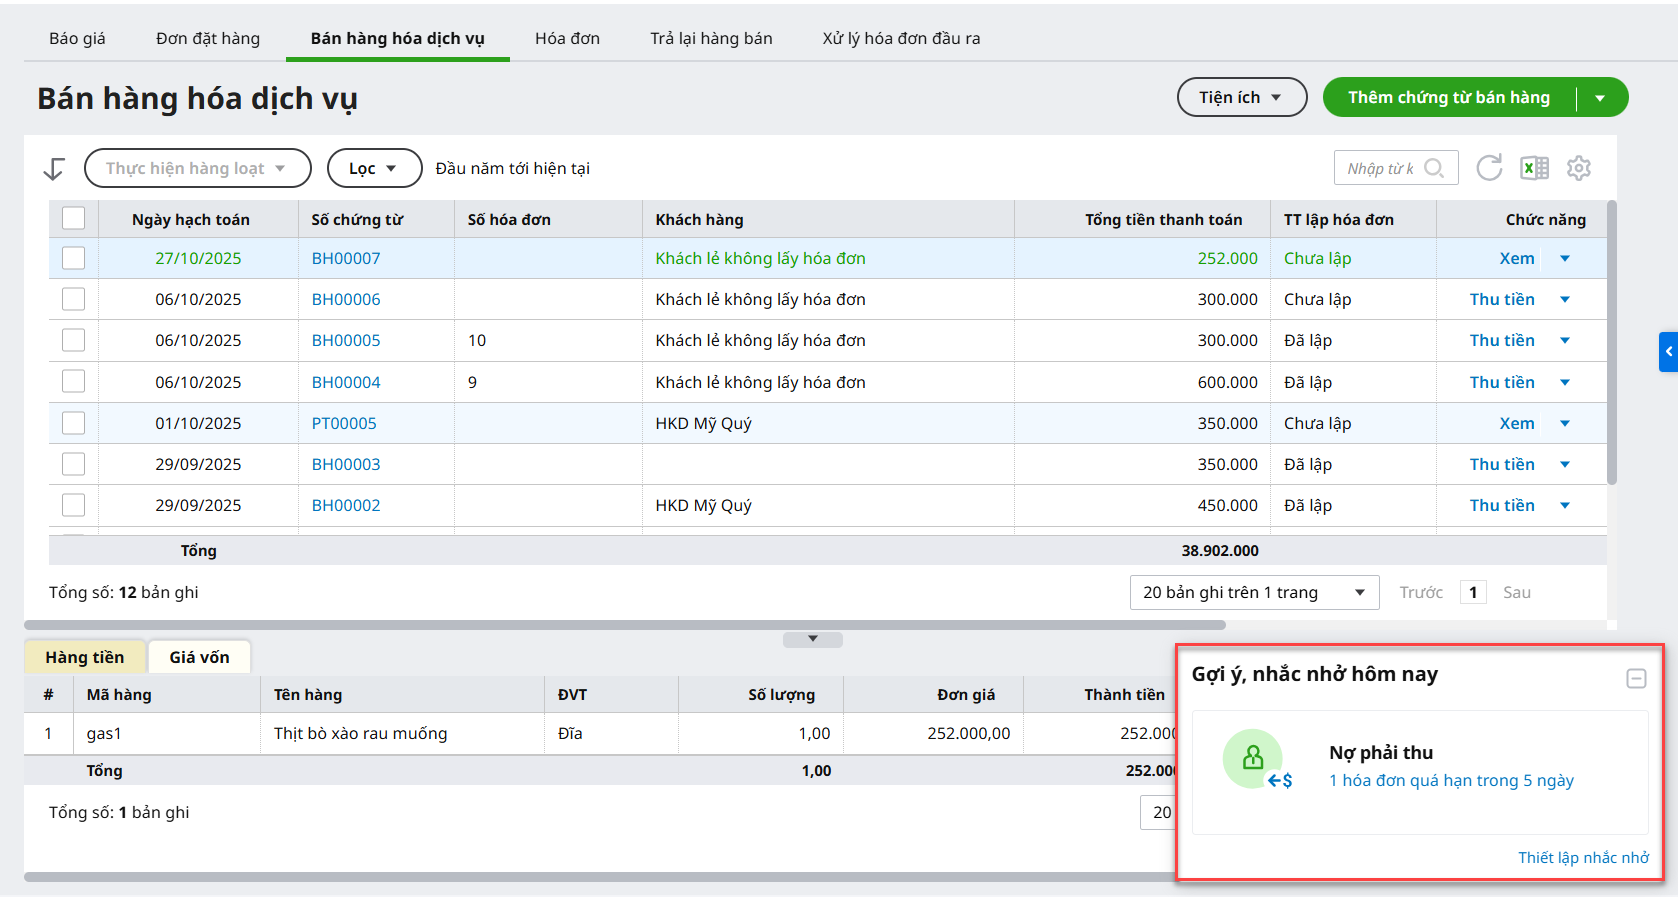Minimize the reminders panel
The width and height of the screenshot is (1678, 897).
click(x=1636, y=679)
